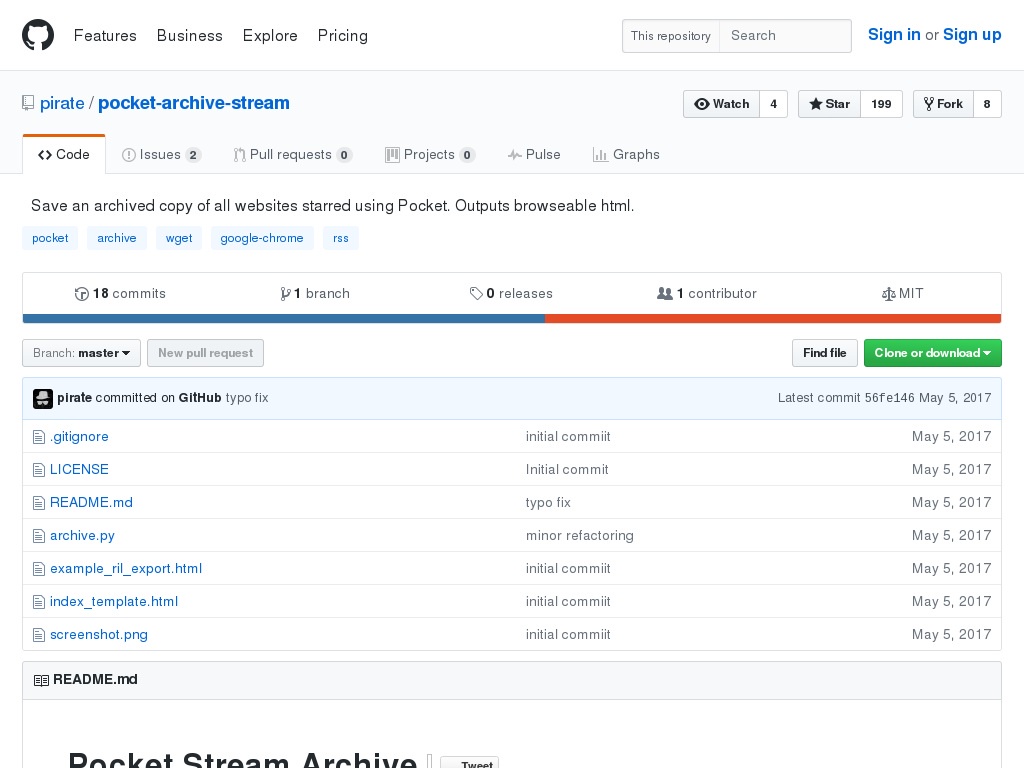Click the Sign in link
Image resolution: width=1024 pixels, height=768 pixels.
(x=894, y=35)
